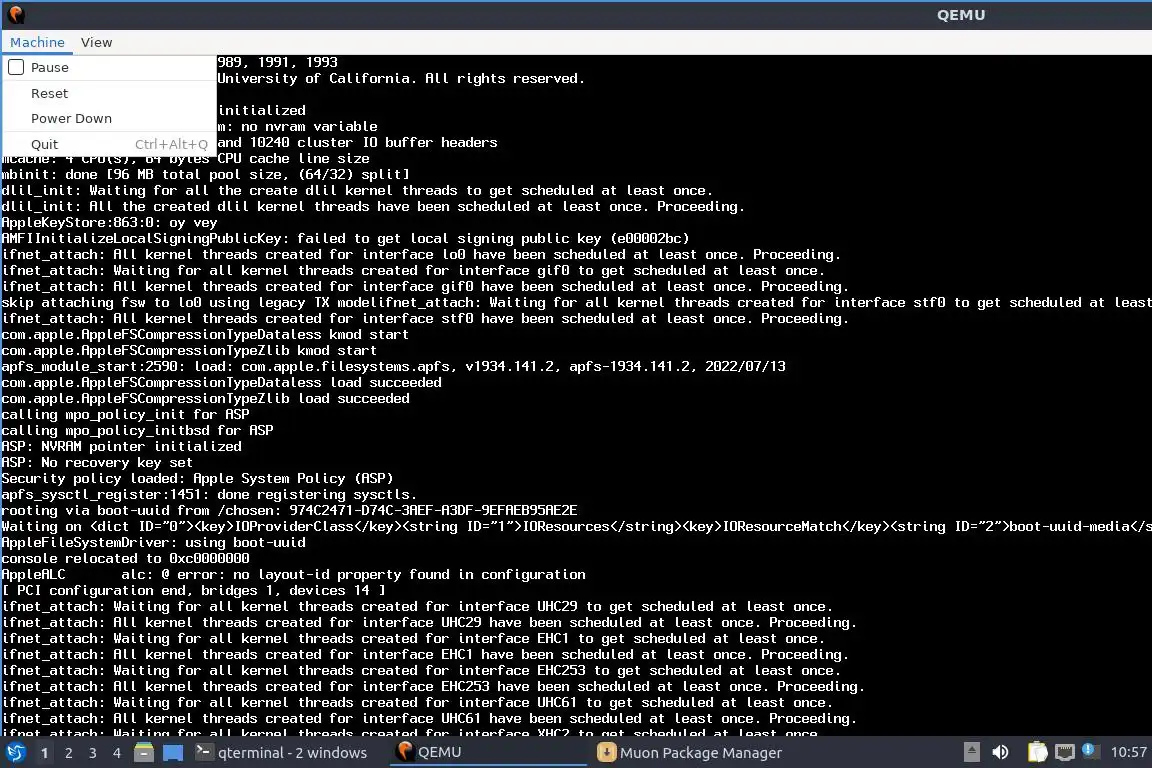Open the qterminal taskbar entry
The width and height of the screenshot is (1152, 768).
click(282, 753)
